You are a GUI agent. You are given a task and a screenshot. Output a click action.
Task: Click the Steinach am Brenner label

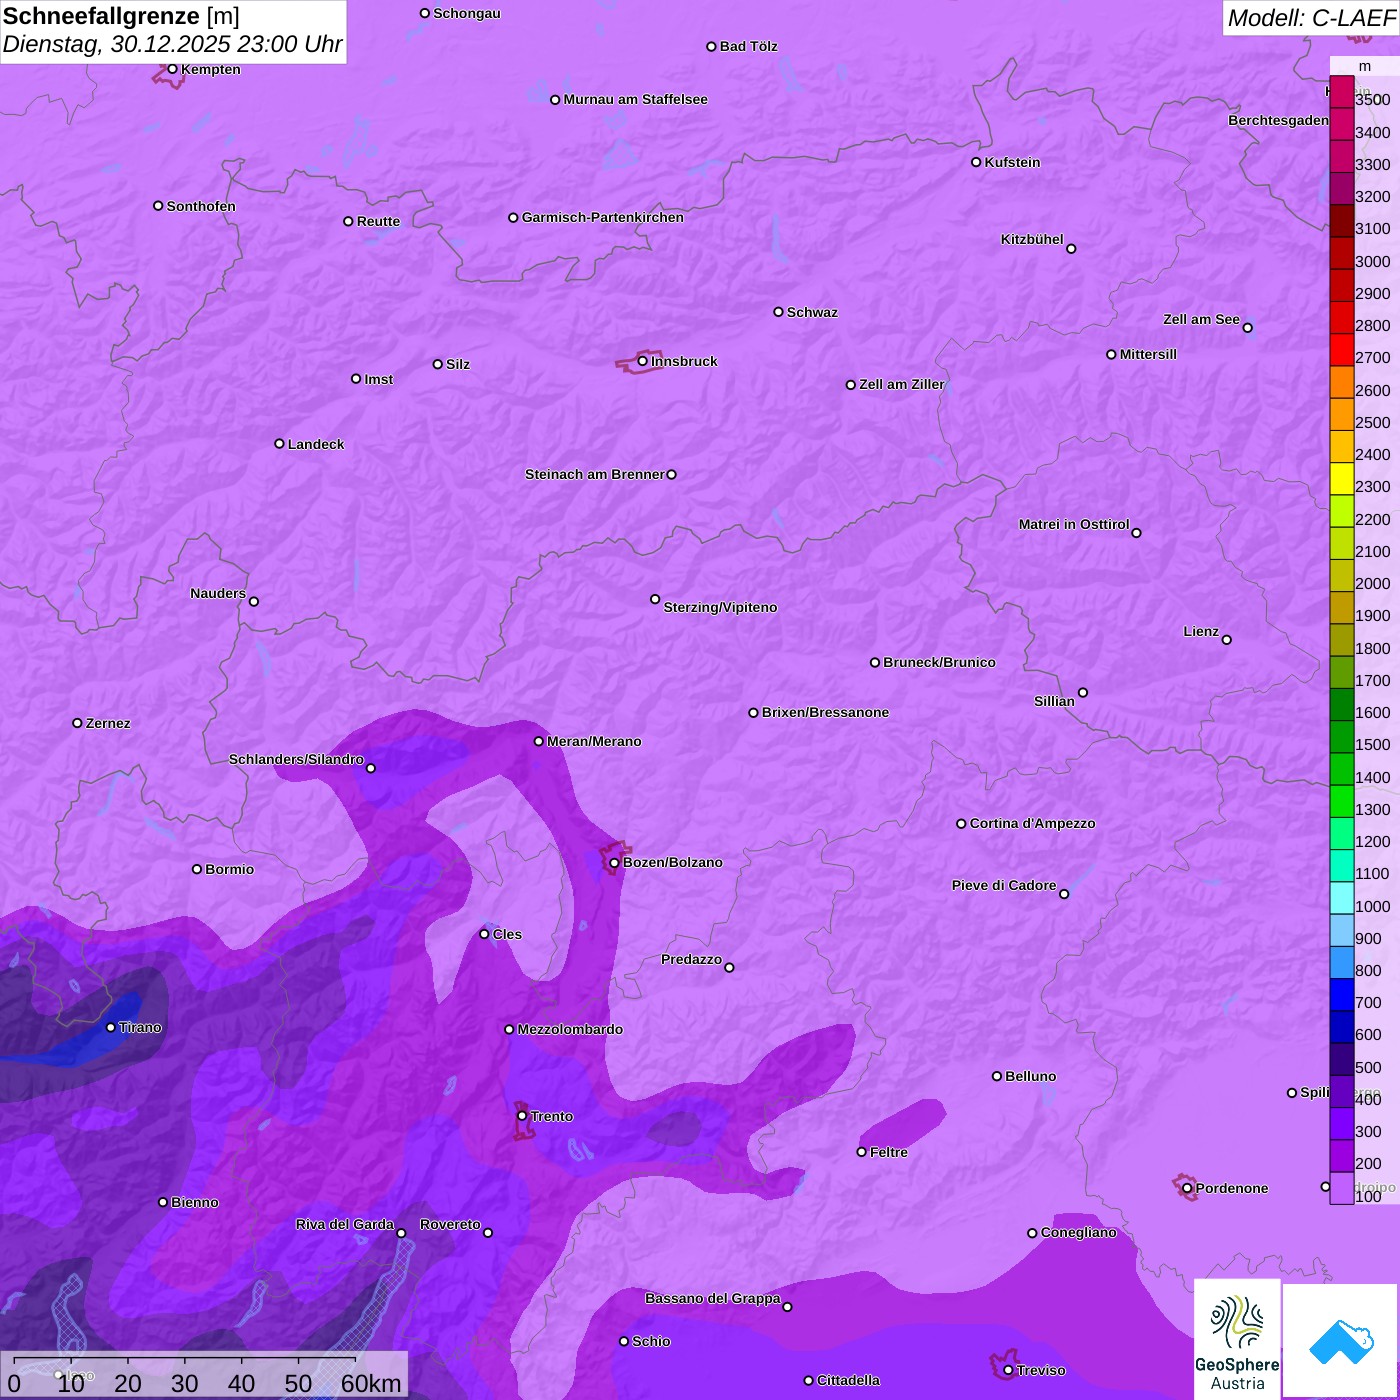[x=594, y=474]
